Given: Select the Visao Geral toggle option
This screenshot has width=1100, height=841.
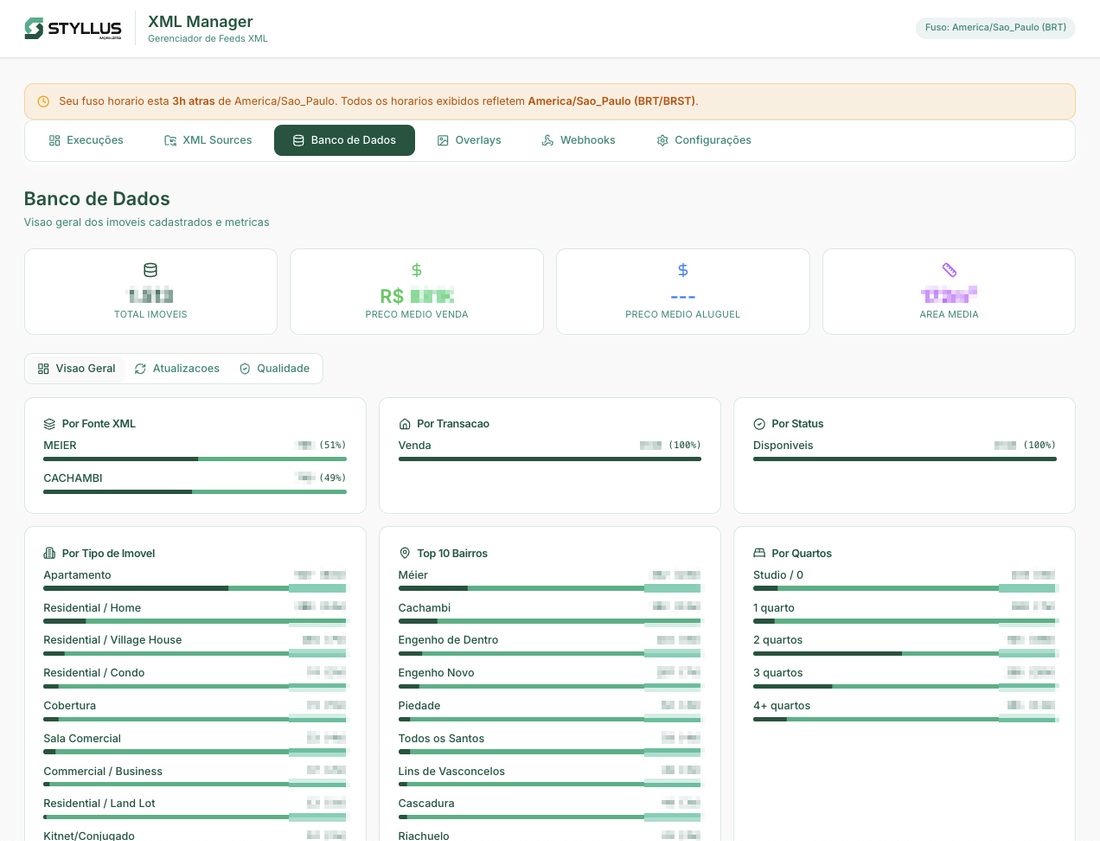Looking at the screenshot, I should (75, 368).
